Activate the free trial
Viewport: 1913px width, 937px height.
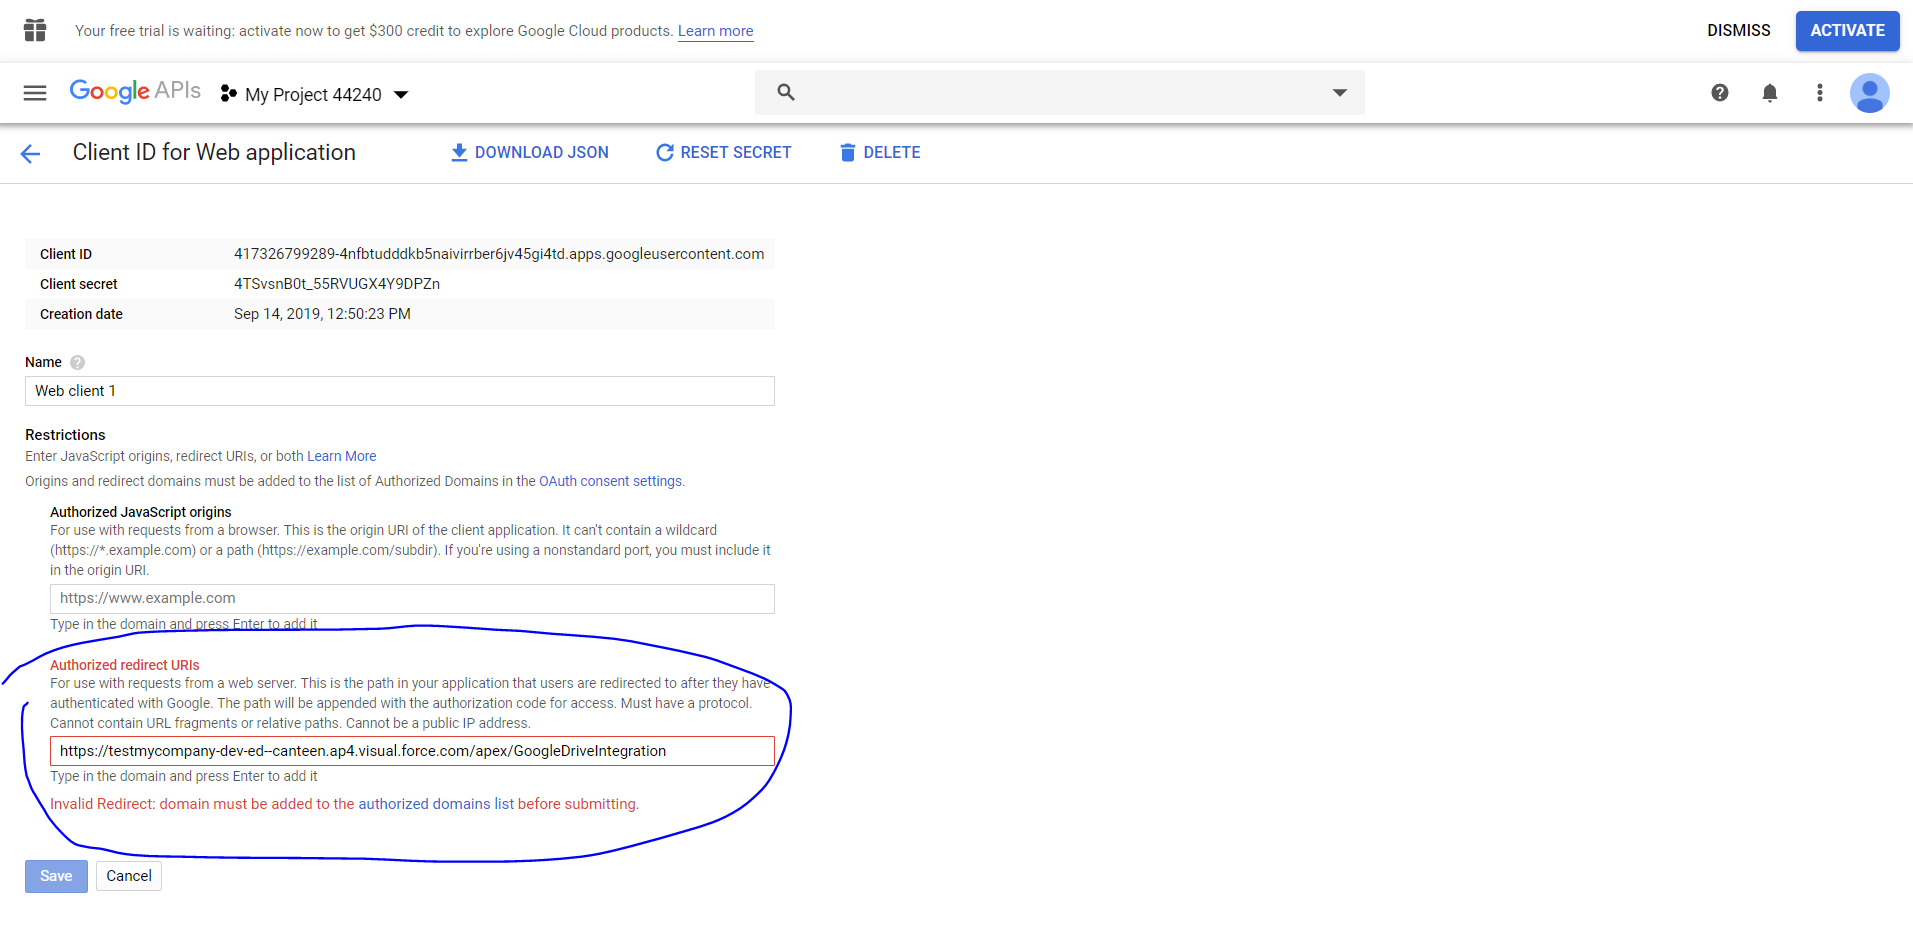tap(1847, 30)
